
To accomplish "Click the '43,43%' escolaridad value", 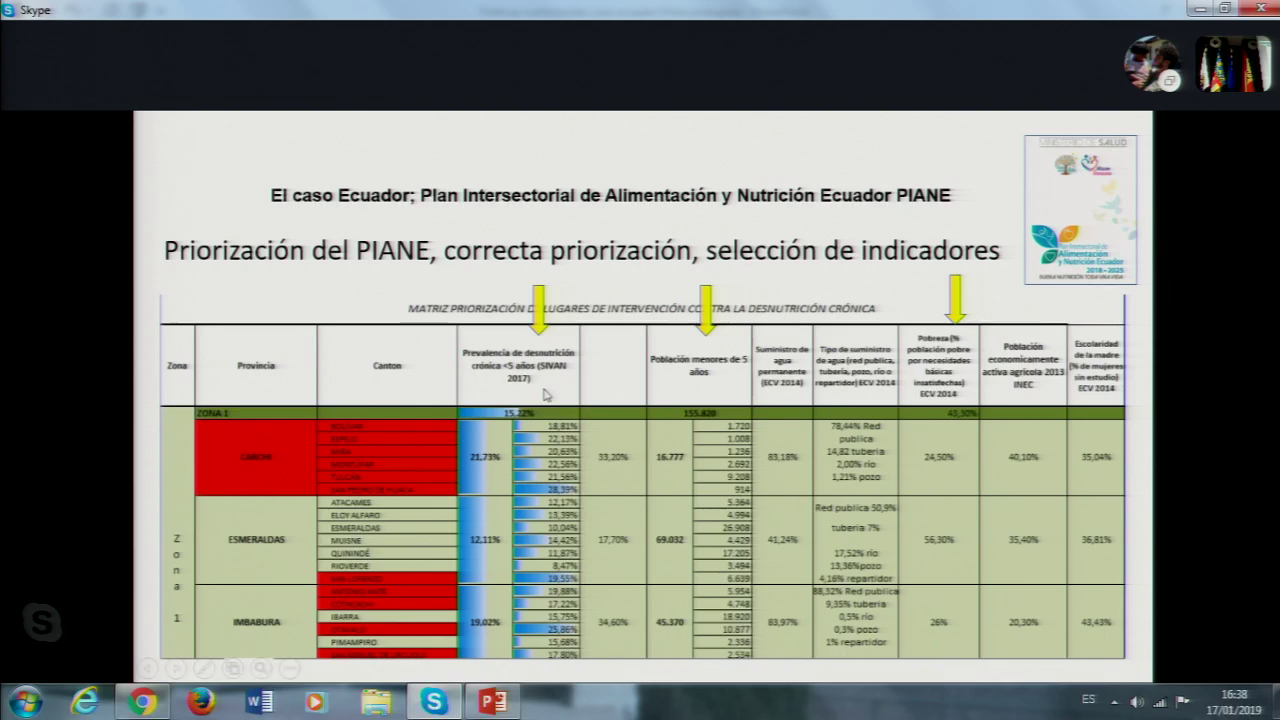I will coord(1096,622).
